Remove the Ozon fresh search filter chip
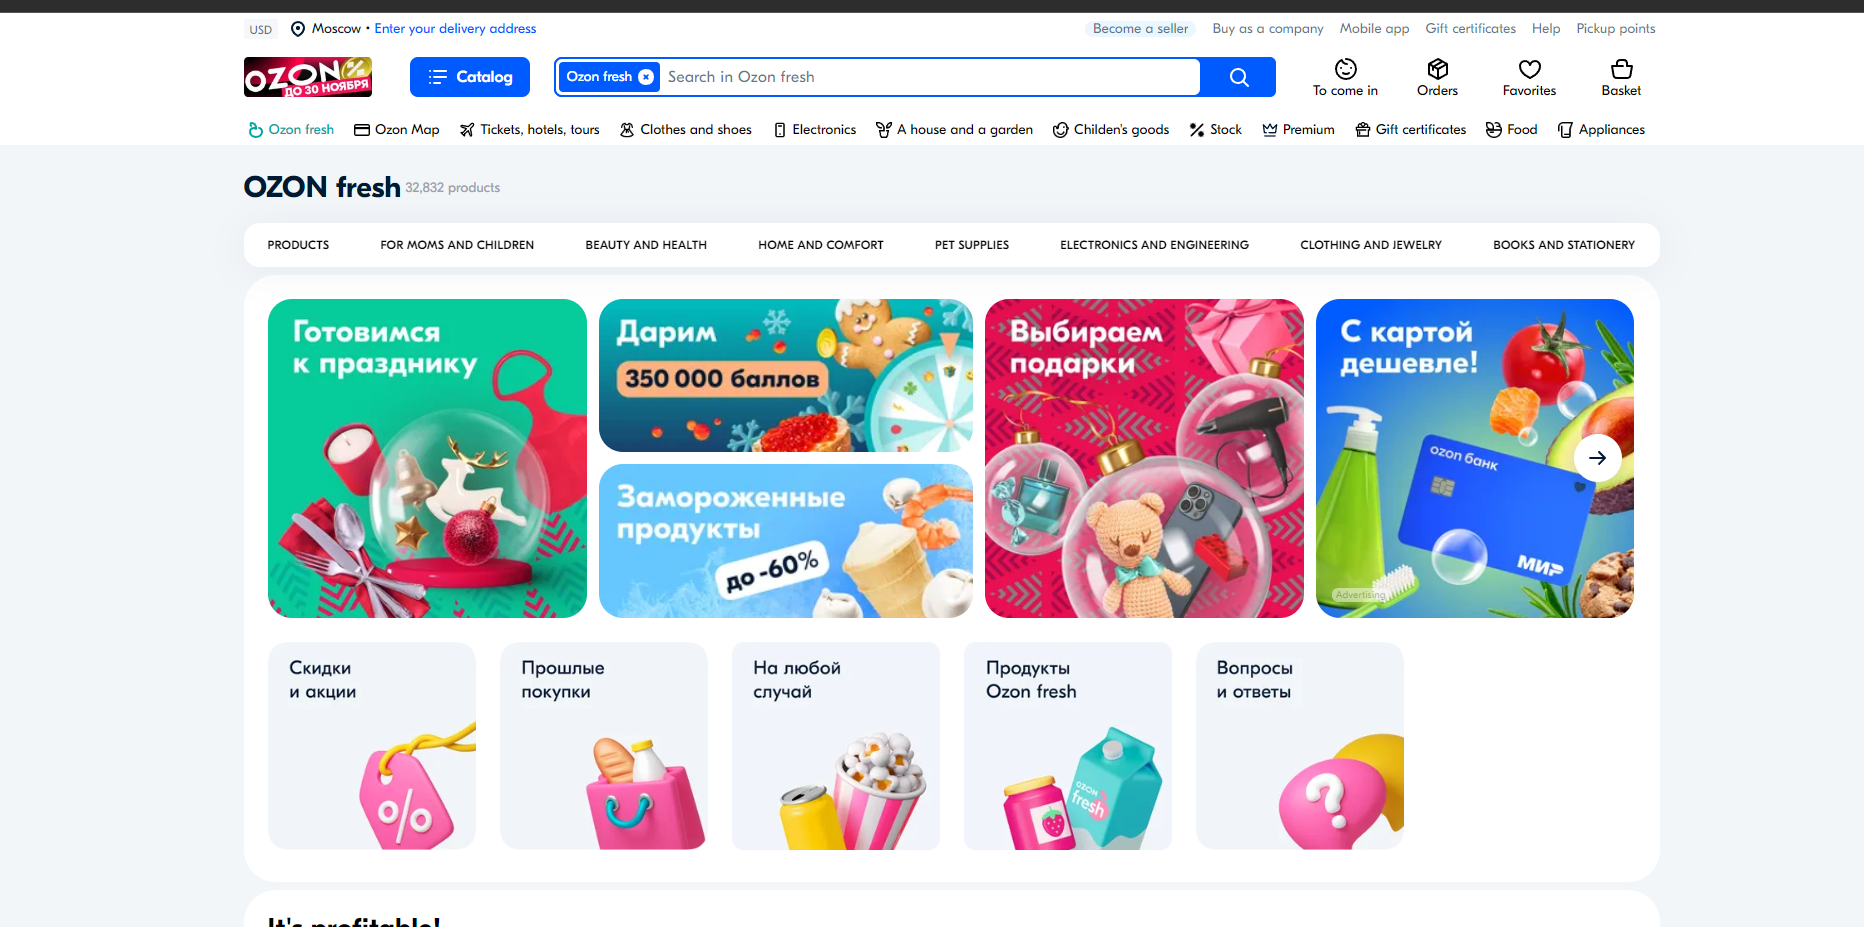Screen dimensions: 1864x927 click(x=646, y=77)
